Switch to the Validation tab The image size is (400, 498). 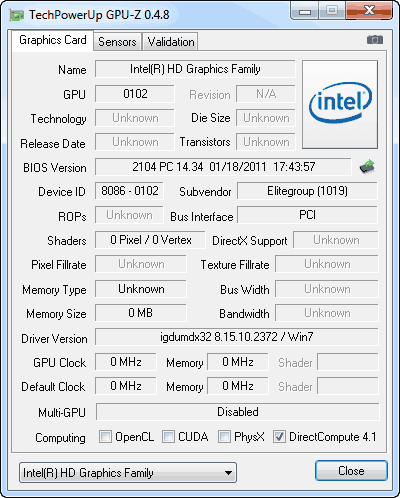171,42
